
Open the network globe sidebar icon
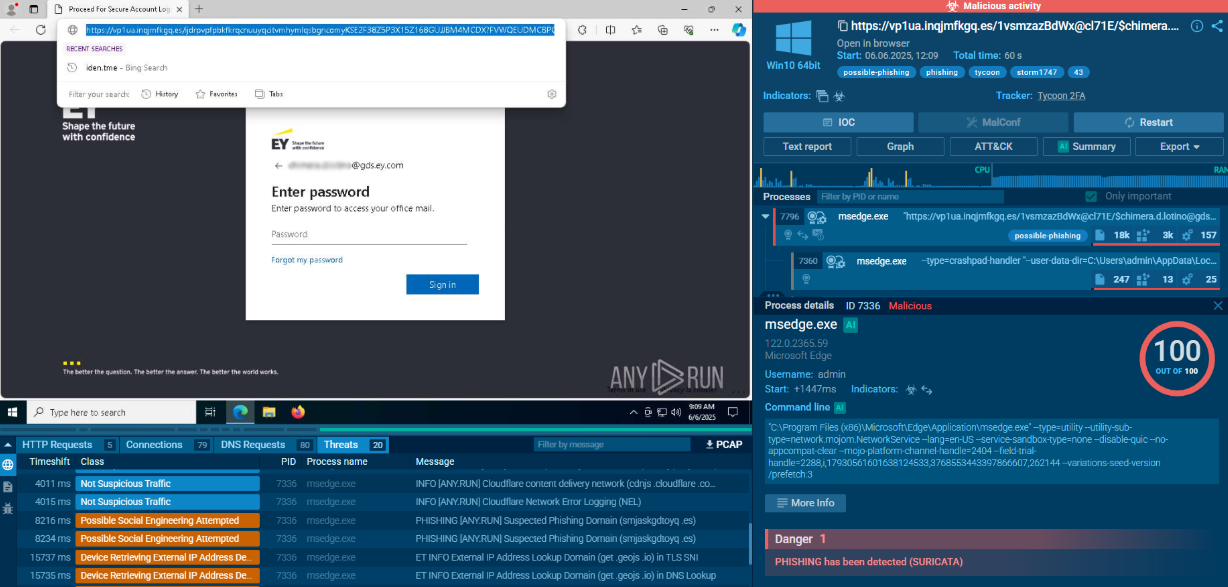8,465
